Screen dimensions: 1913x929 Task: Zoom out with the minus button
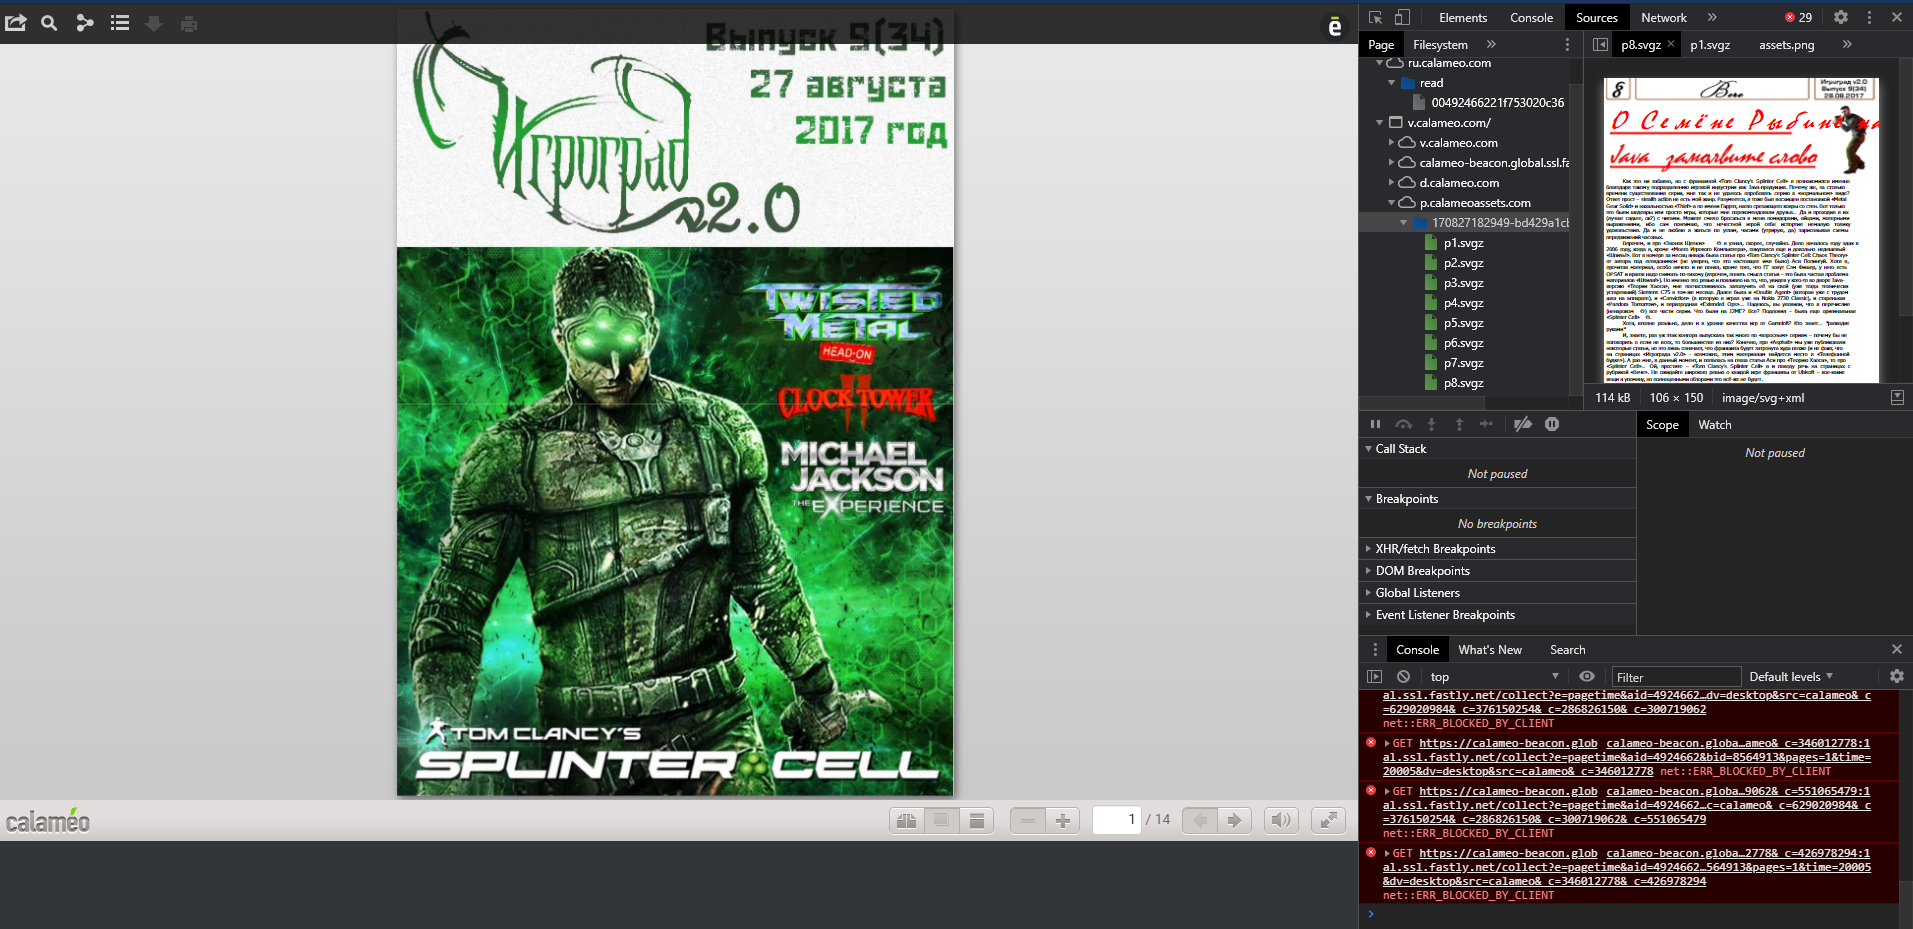coord(1028,821)
